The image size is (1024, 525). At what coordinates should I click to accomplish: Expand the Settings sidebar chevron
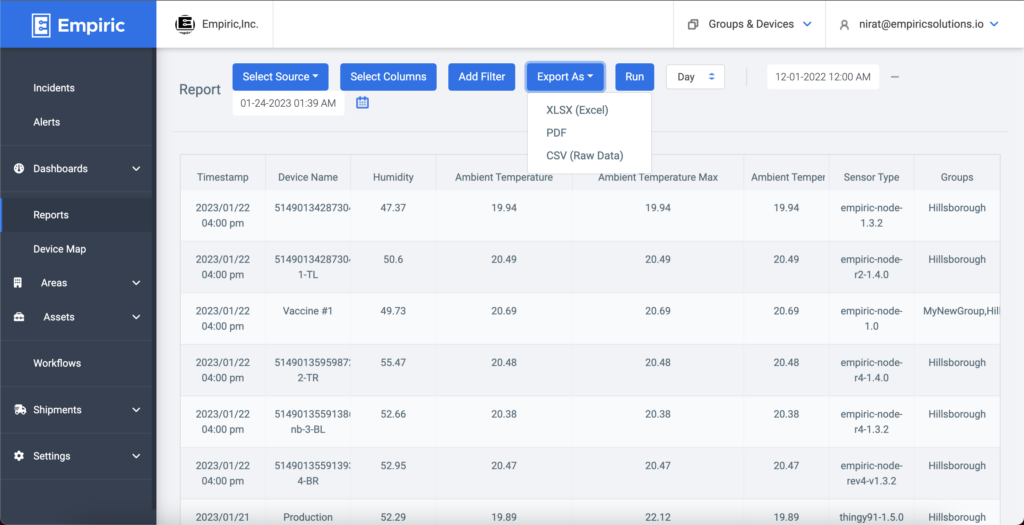pyautogui.click(x=136, y=456)
